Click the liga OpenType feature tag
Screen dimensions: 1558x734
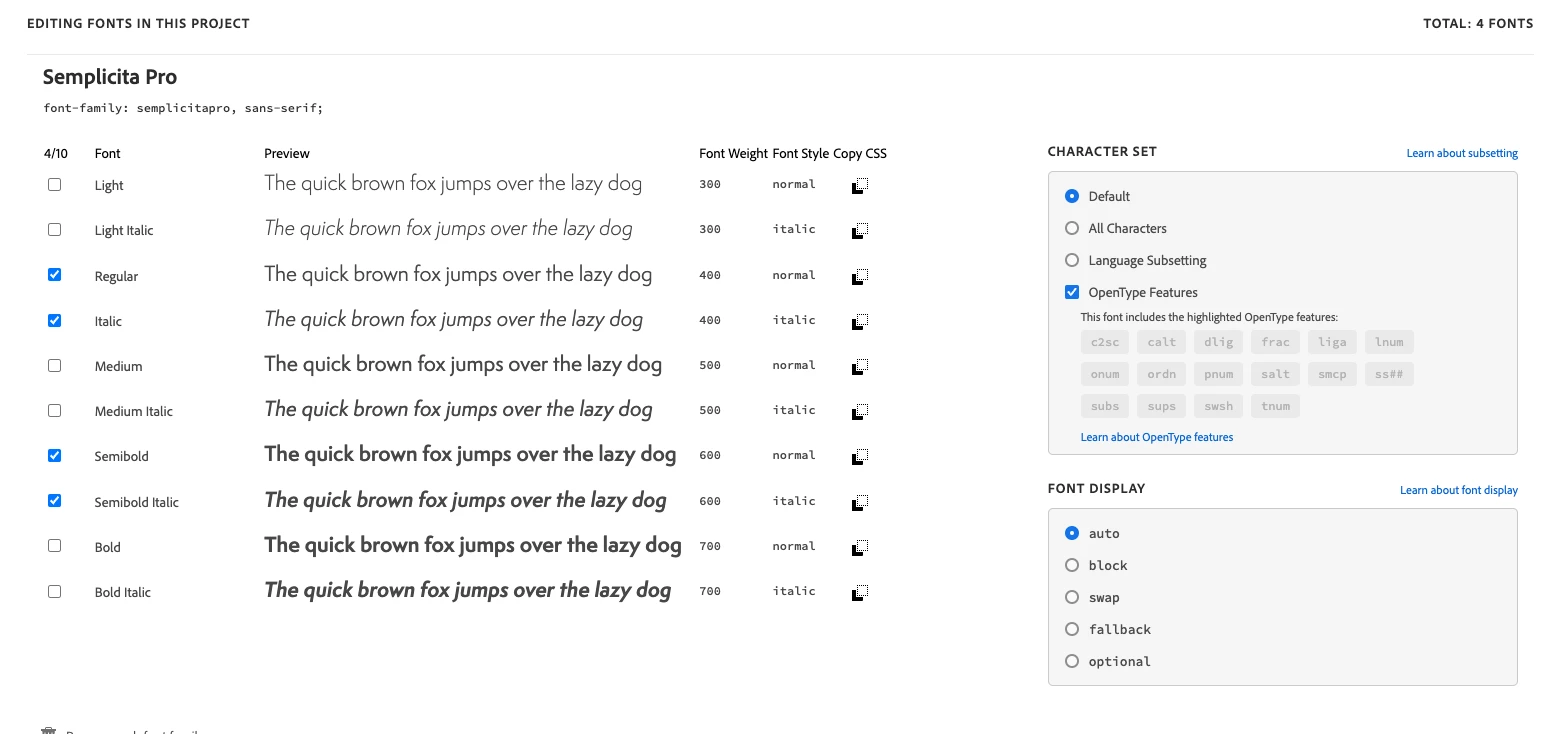point(1332,342)
